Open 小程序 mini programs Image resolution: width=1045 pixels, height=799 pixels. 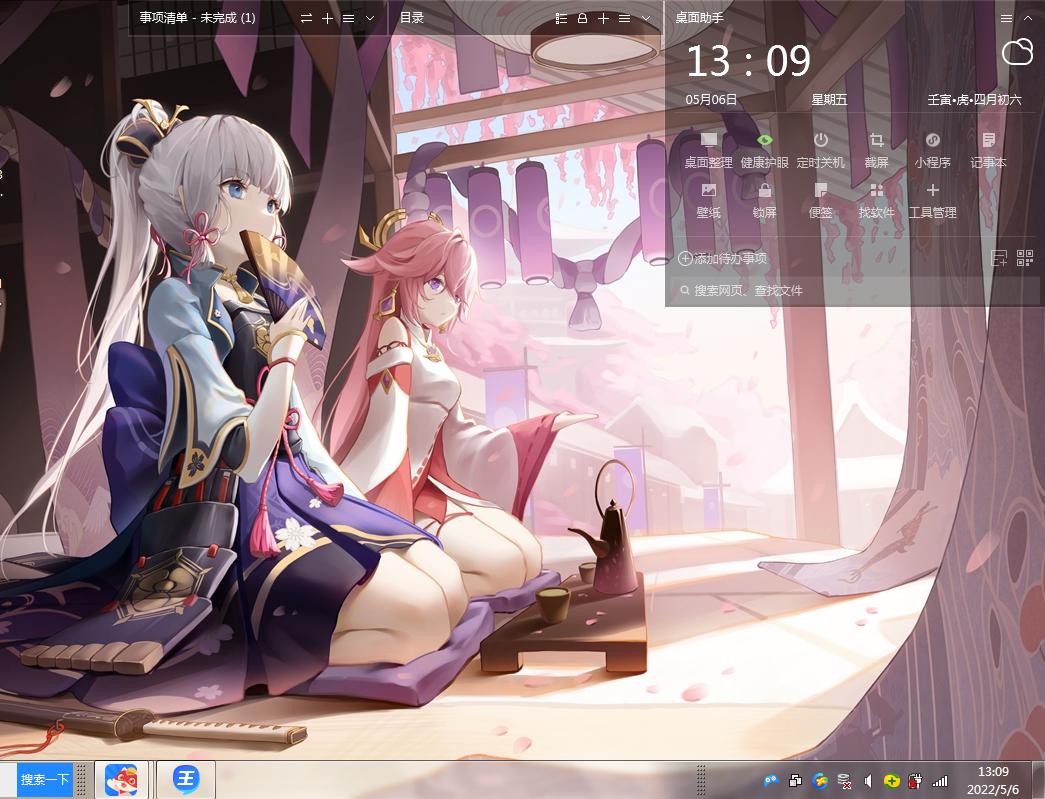click(x=932, y=151)
